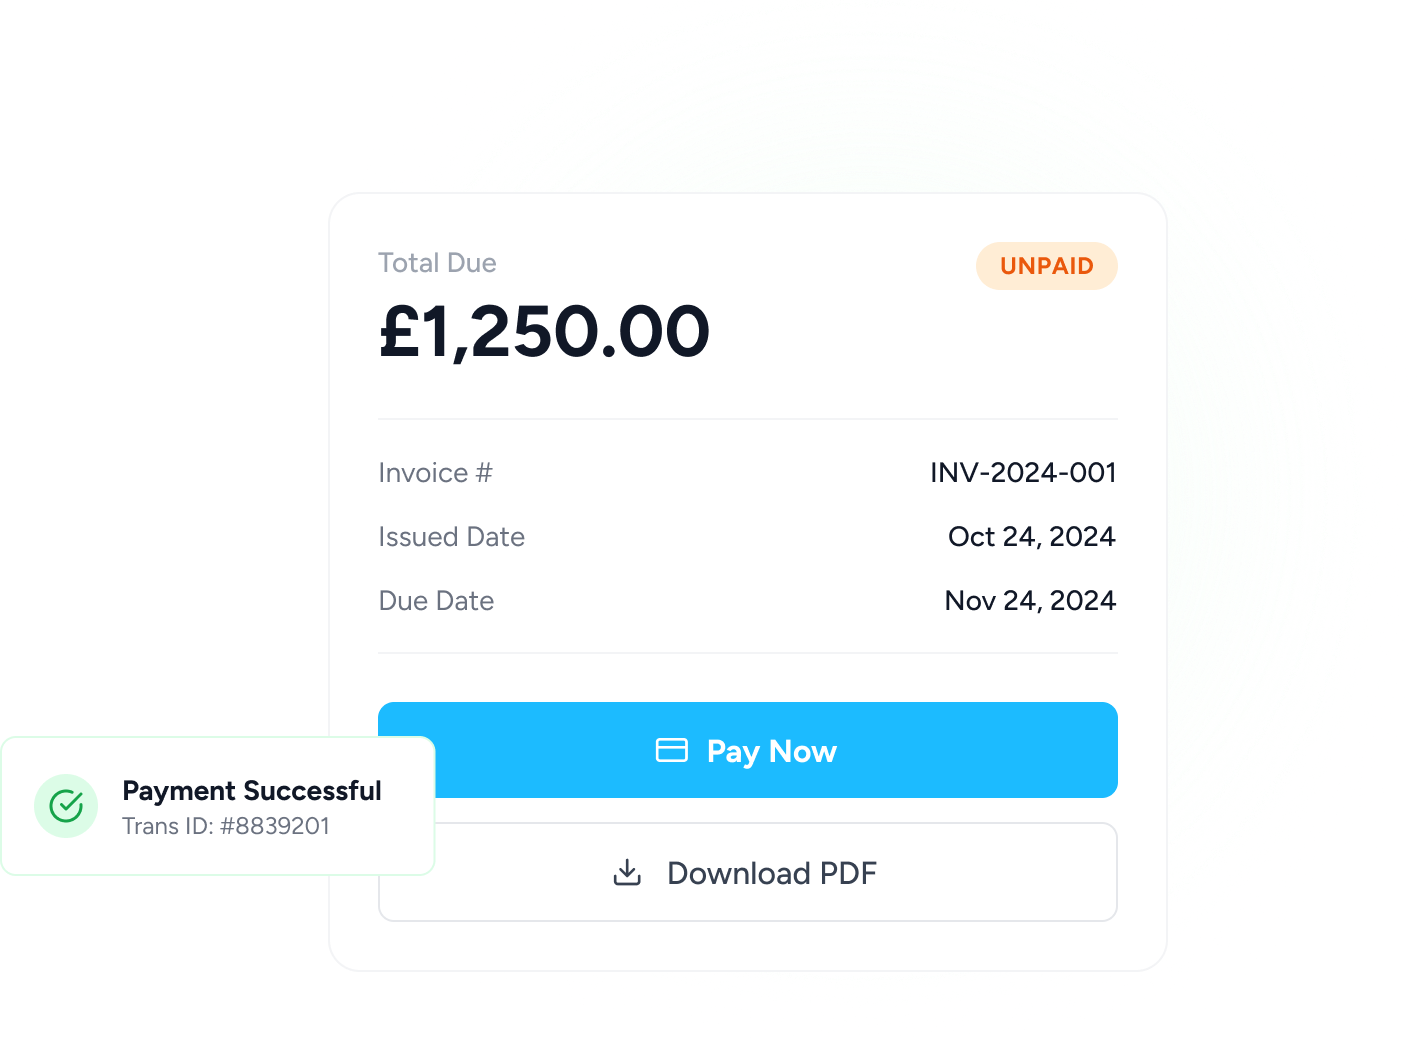
Task: Click the green checkmark success icon
Action: (x=66, y=806)
